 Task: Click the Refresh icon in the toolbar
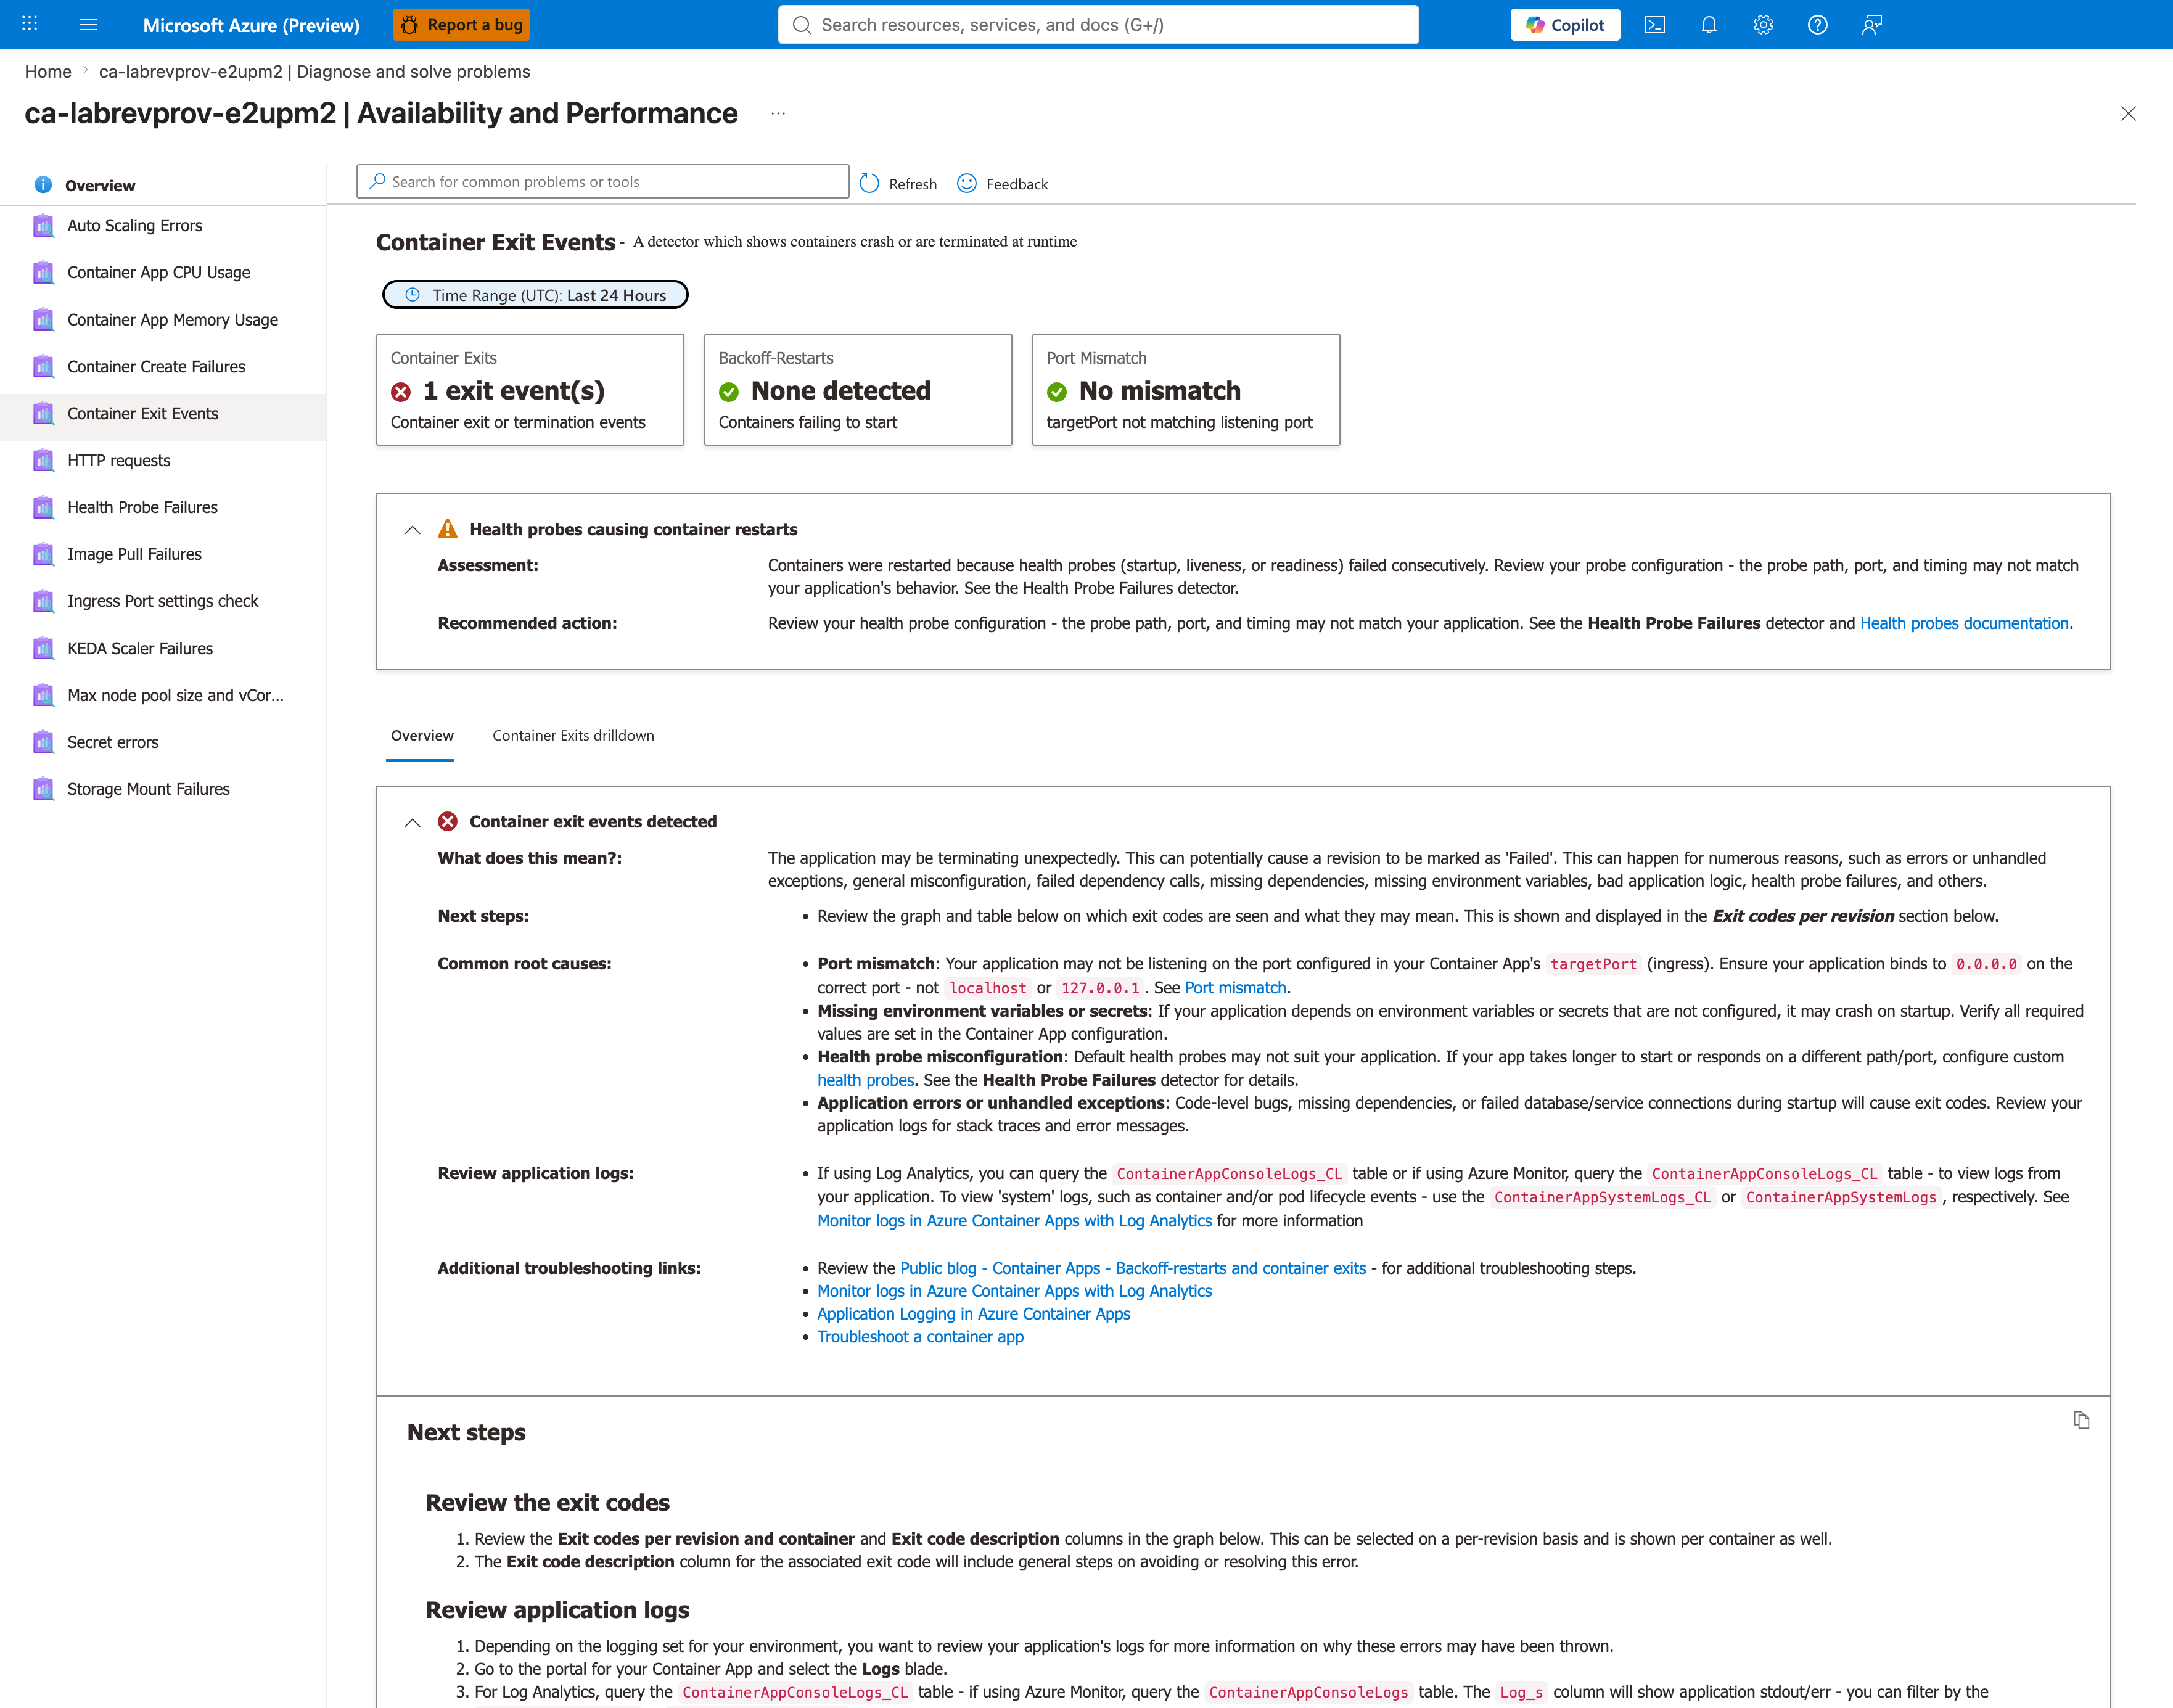(869, 183)
